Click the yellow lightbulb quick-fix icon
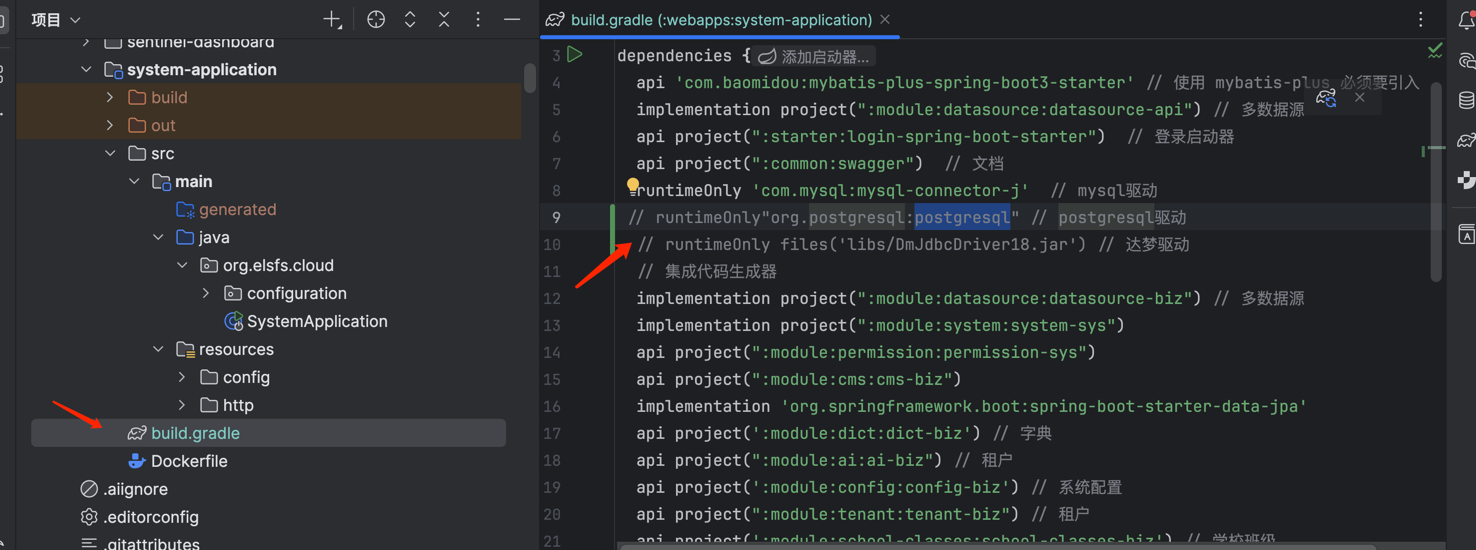The image size is (1476, 550). pos(632,186)
